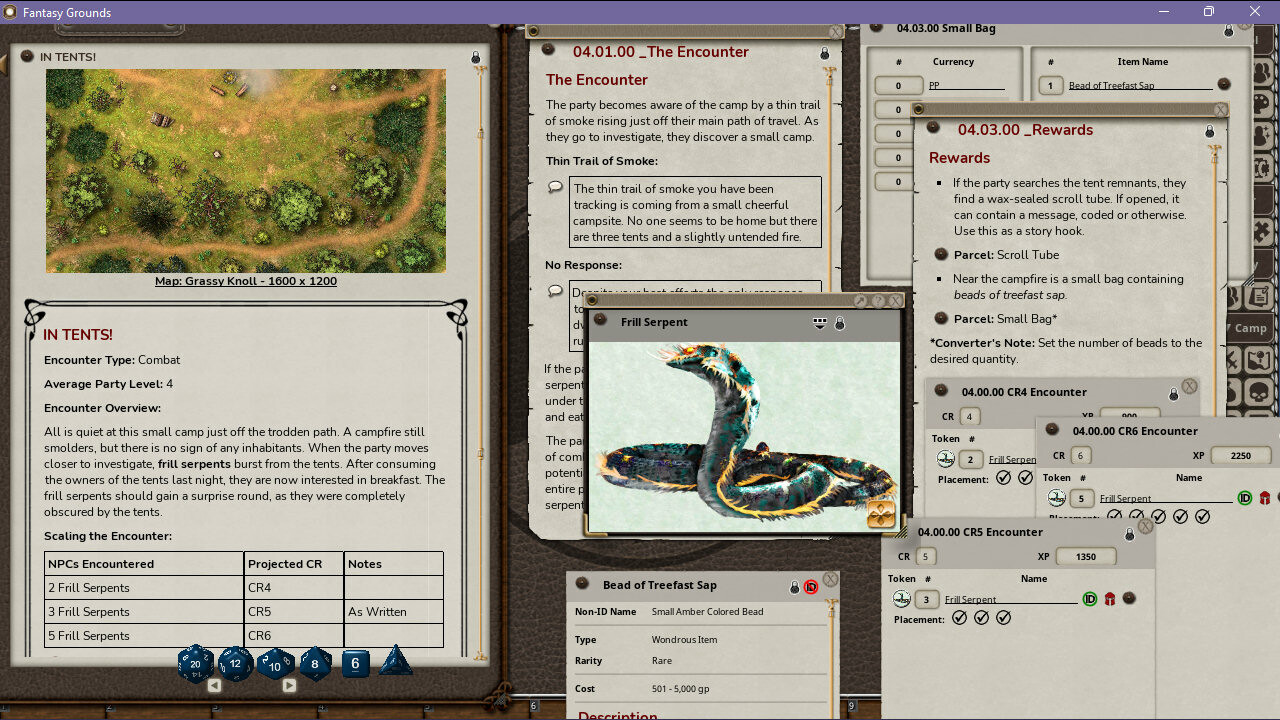Image resolution: width=1280 pixels, height=720 pixels.
Task: Toggle the non-ID status on Bead of Treefast Sap
Action: [810, 587]
